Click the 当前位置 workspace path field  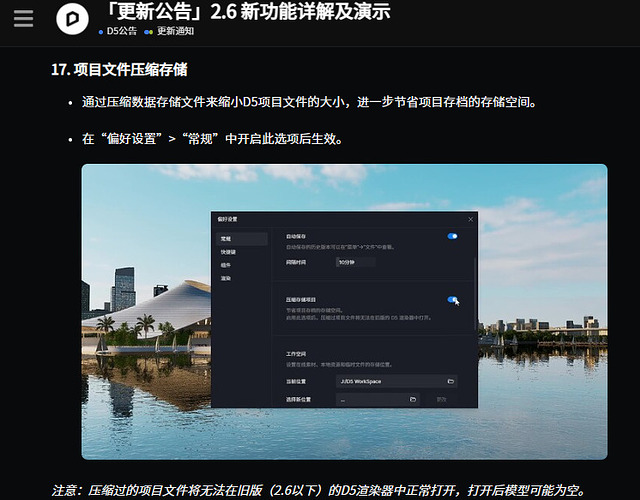(x=396, y=381)
